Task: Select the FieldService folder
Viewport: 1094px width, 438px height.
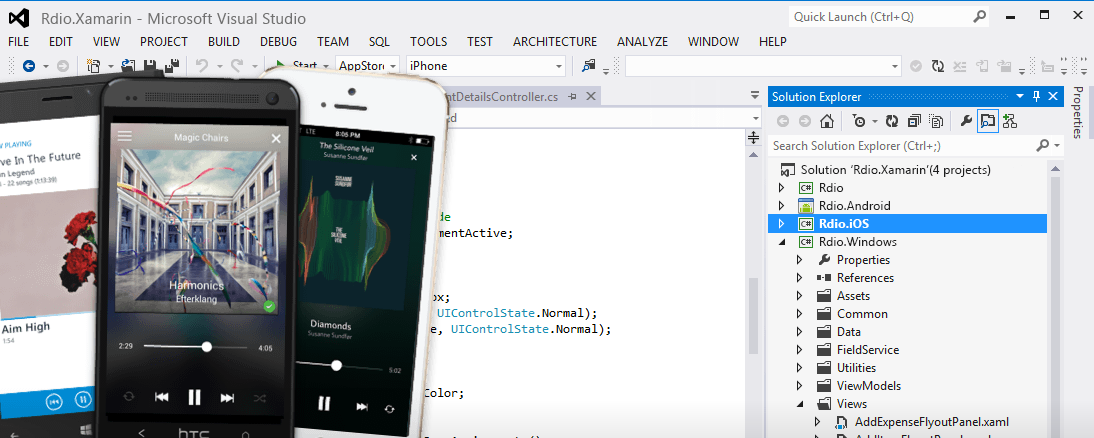Action: (868, 349)
